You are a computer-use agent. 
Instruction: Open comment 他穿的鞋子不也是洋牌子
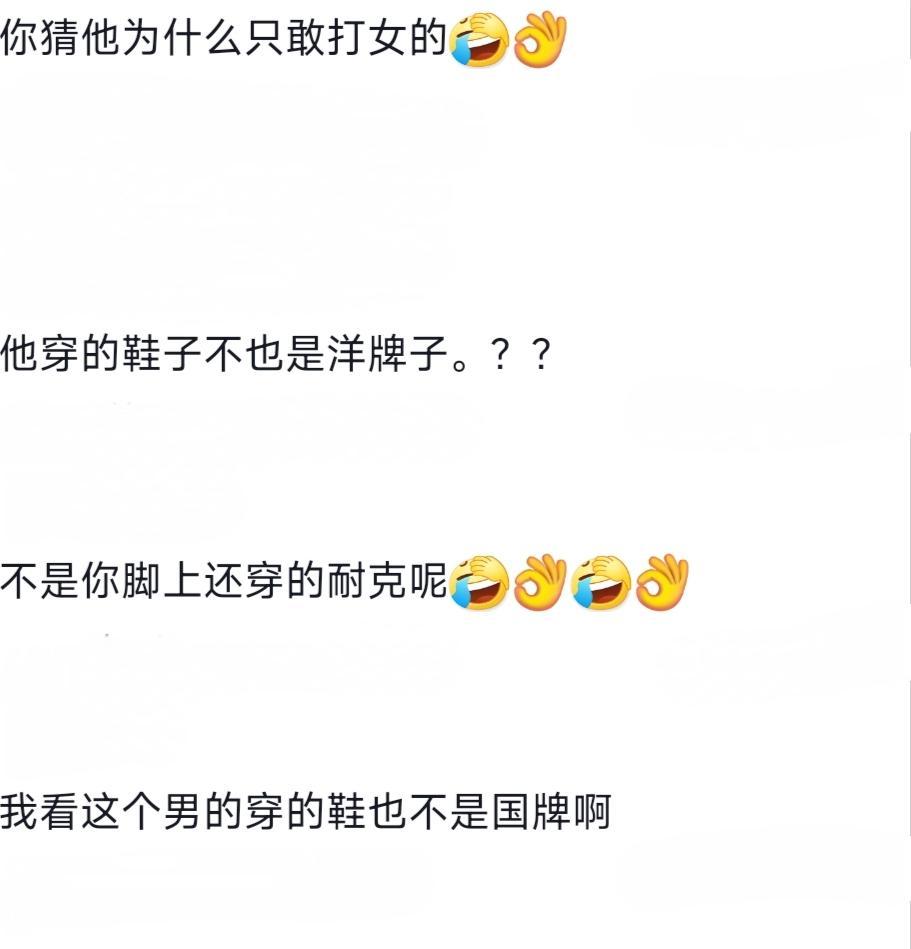point(275,354)
